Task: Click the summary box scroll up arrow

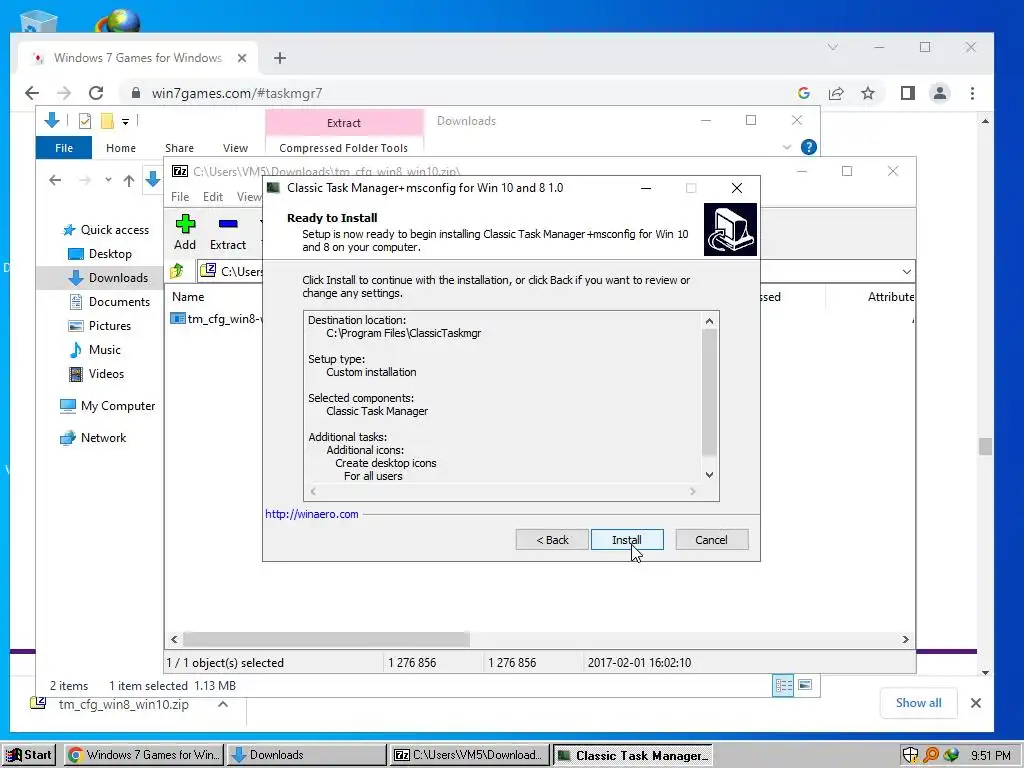Action: [709, 321]
